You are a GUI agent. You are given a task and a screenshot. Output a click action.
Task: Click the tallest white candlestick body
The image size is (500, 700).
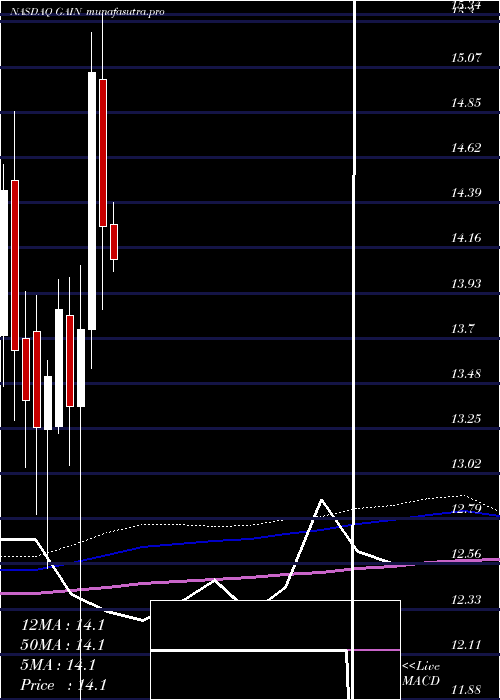tap(92, 201)
